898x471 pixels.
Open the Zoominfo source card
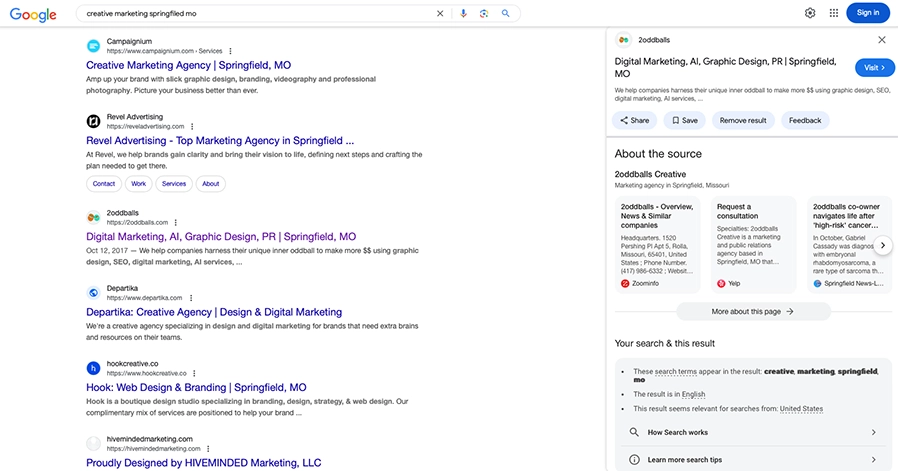point(657,245)
